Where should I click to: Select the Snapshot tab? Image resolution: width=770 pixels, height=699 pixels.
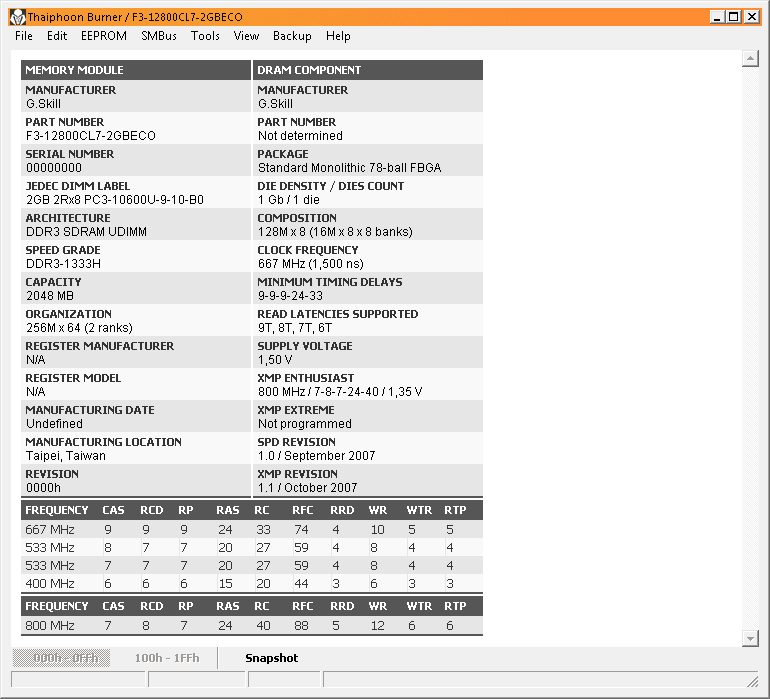(x=272, y=658)
